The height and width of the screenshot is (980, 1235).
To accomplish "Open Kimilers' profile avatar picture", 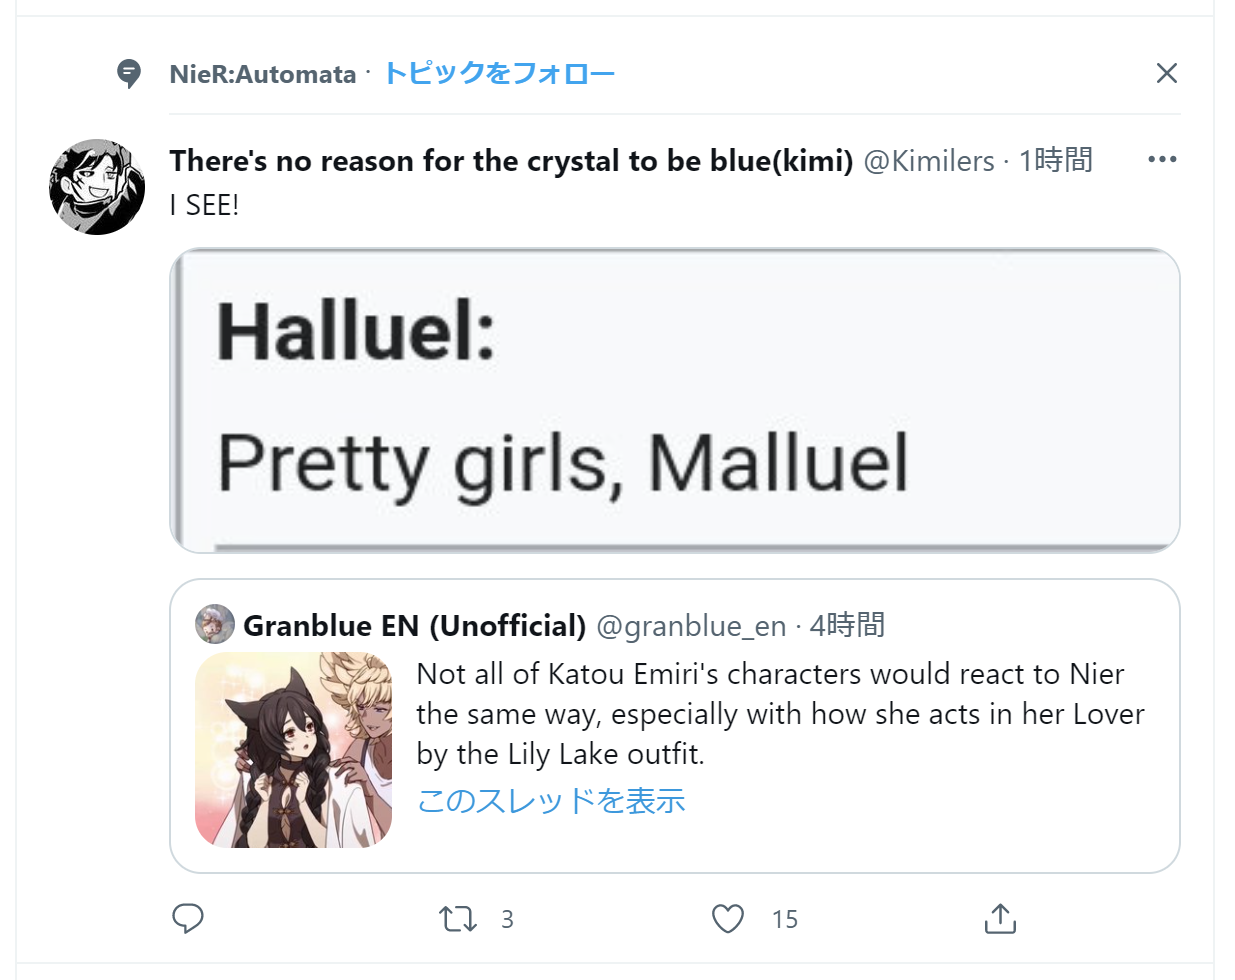I will [97, 187].
